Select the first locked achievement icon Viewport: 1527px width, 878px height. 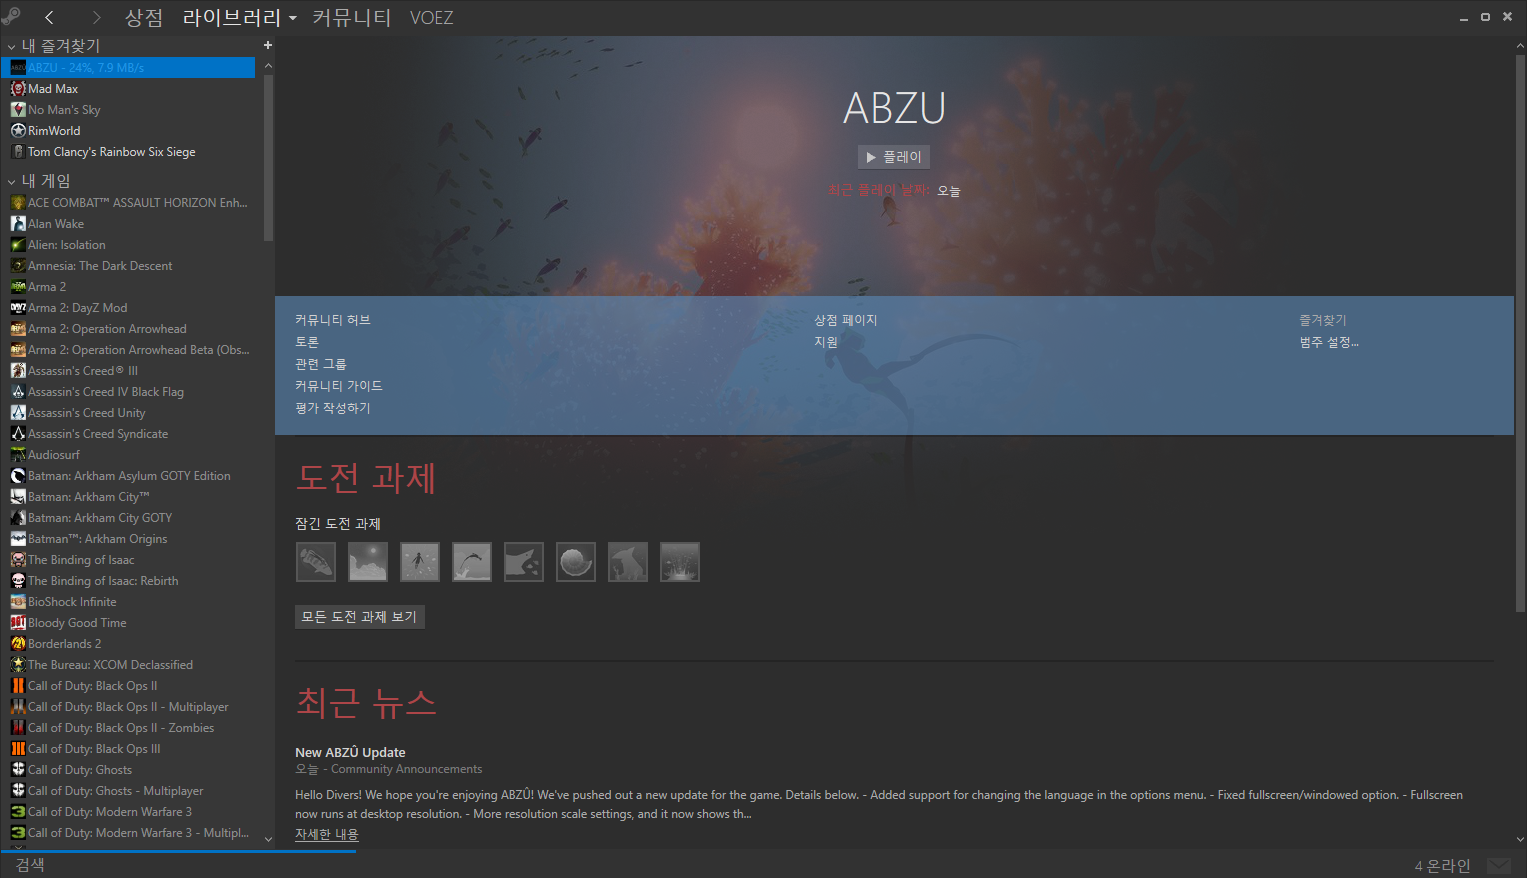tap(316, 562)
